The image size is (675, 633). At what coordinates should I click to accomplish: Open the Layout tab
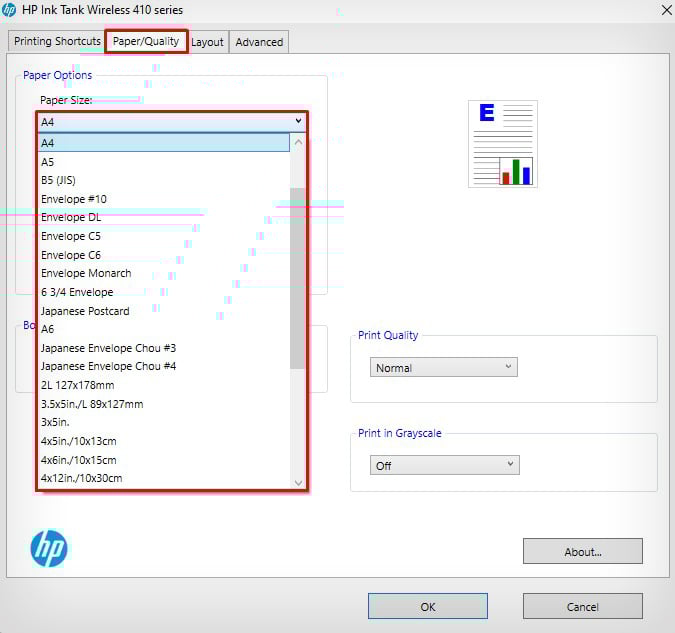point(207,42)
